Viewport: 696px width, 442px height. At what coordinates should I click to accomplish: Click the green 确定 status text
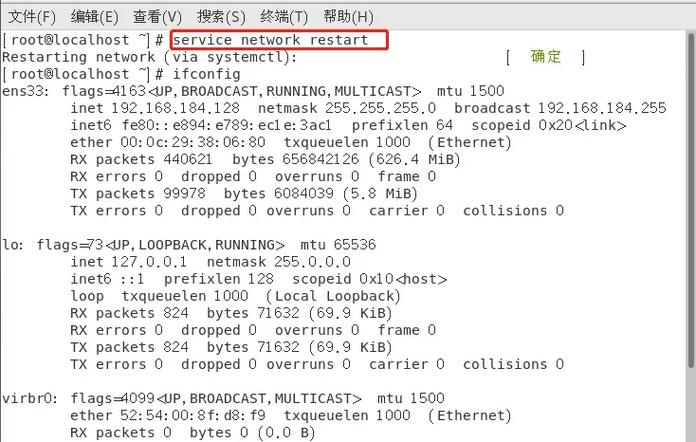pyautogui.click(x=546, y=56)
